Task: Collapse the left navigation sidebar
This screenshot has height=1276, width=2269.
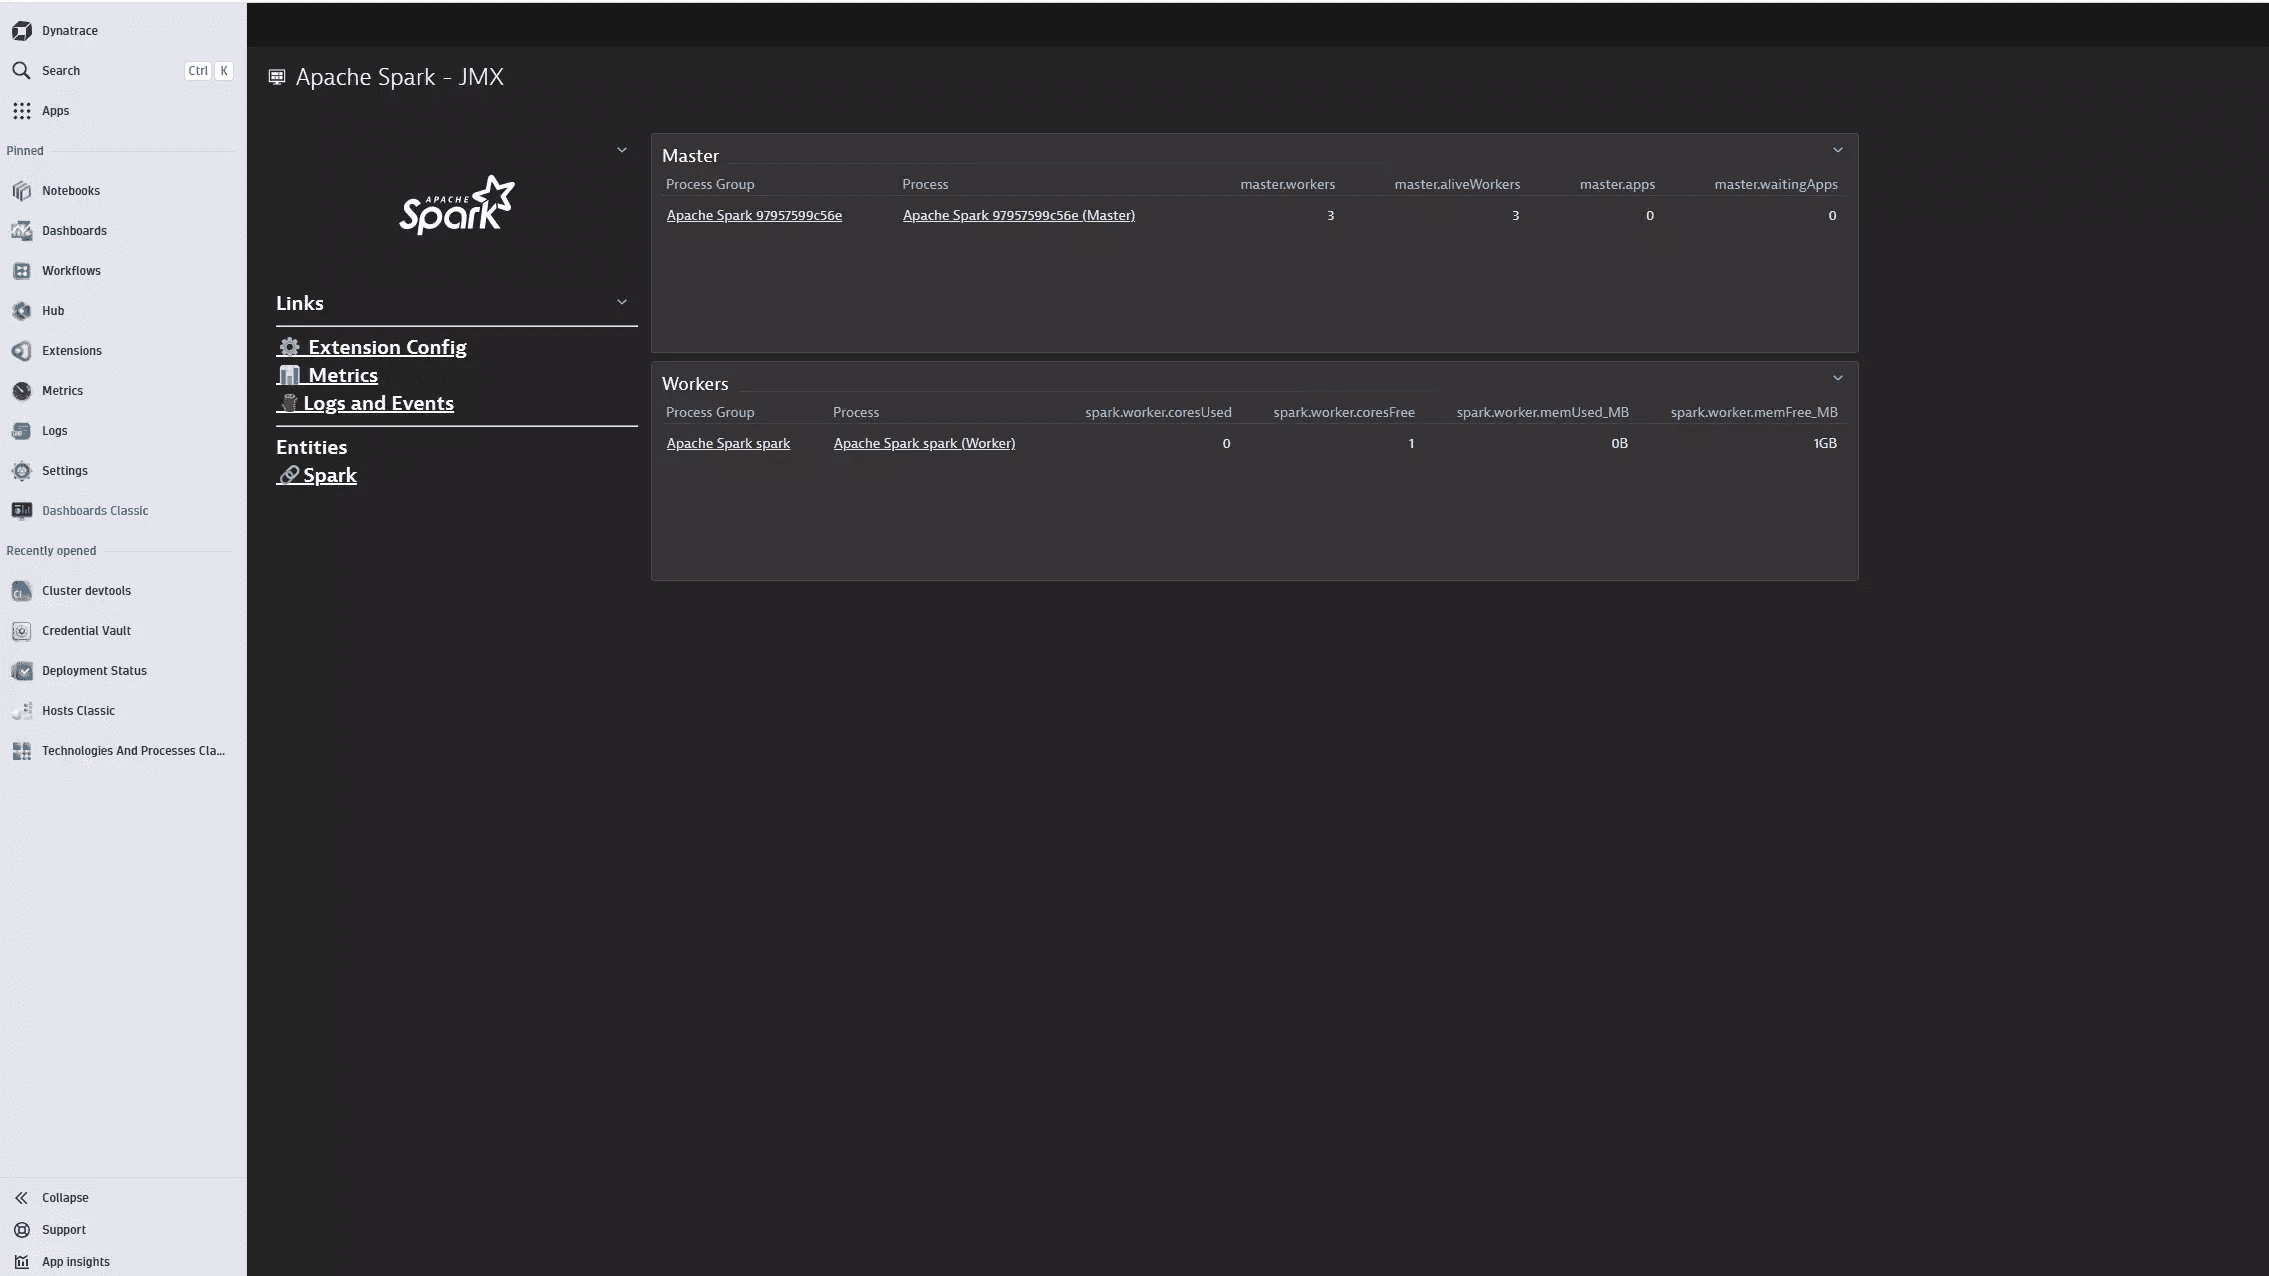Action: [64, 1198]
